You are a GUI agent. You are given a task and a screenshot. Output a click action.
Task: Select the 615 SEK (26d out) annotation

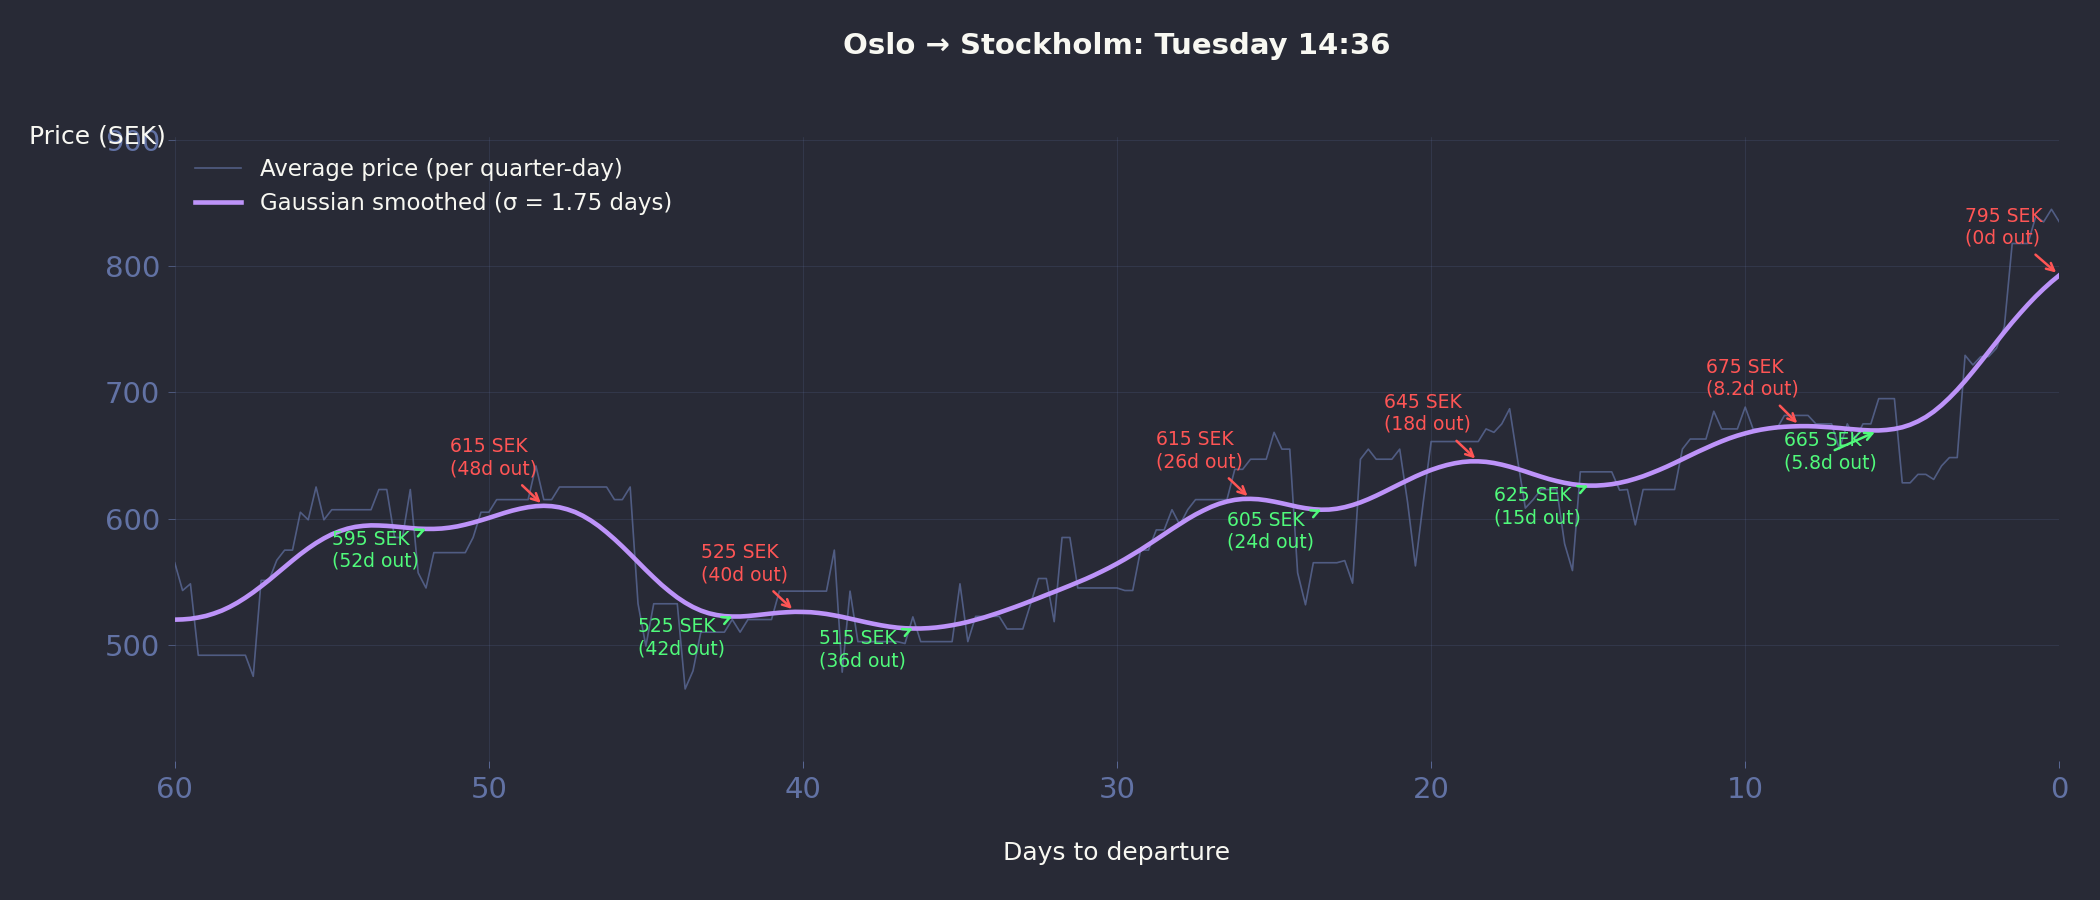point(1199,450)
